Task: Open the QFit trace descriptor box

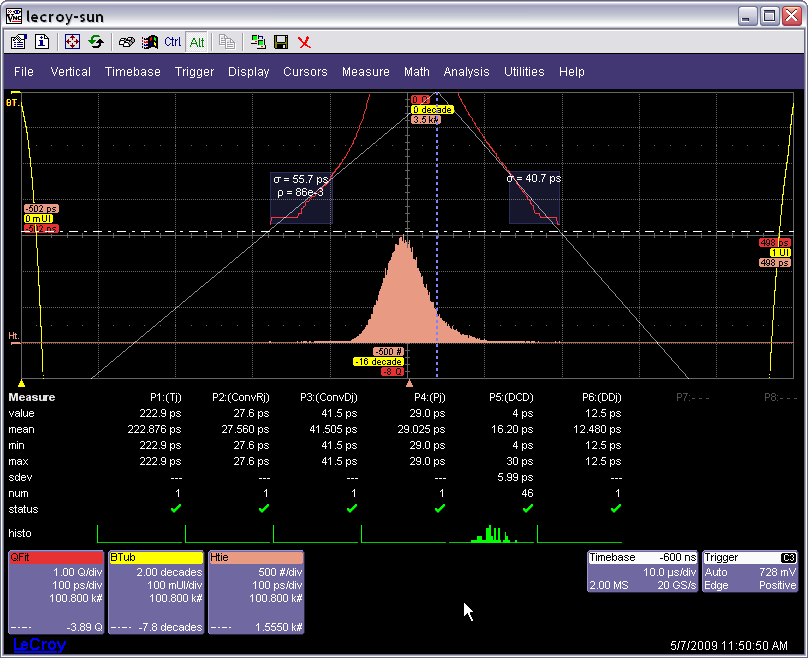Action: [x=56, y=593]
